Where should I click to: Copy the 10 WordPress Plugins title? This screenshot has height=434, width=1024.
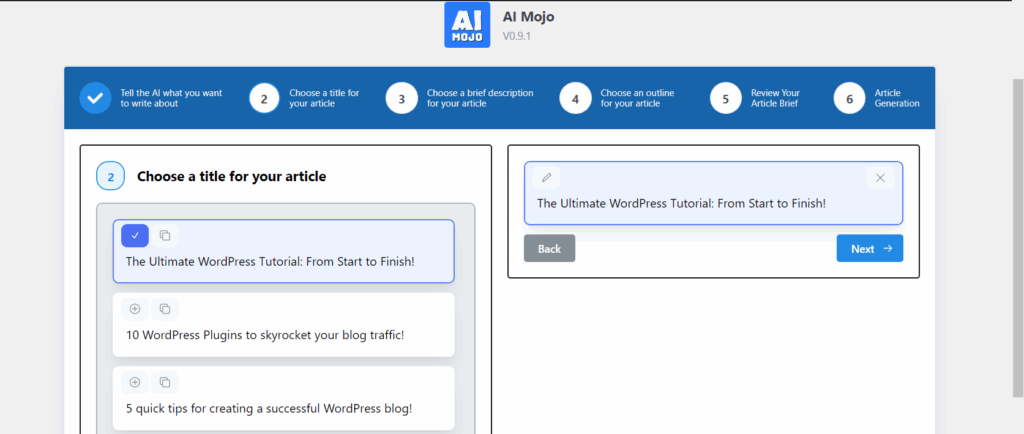(x=165, y=309)
